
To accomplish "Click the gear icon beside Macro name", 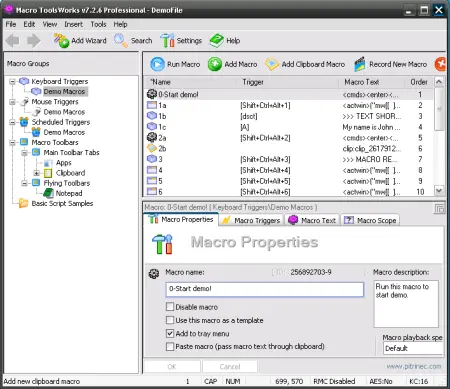I will [154, 274].
